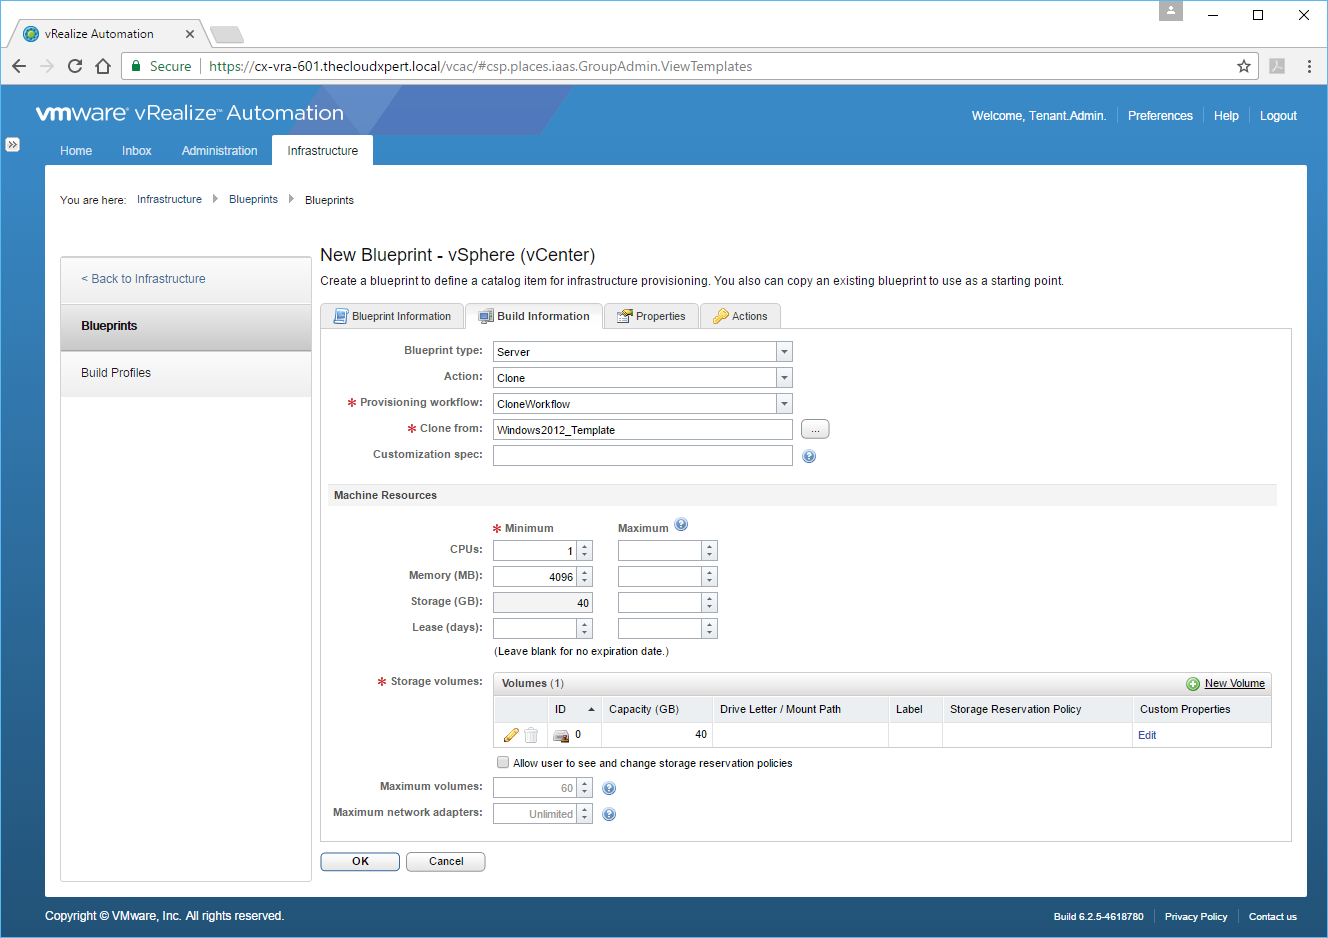The width and height of the screenshot is (1328, 938).
Task: Open the Blueprint Information tab
Action: pos(392,316)
